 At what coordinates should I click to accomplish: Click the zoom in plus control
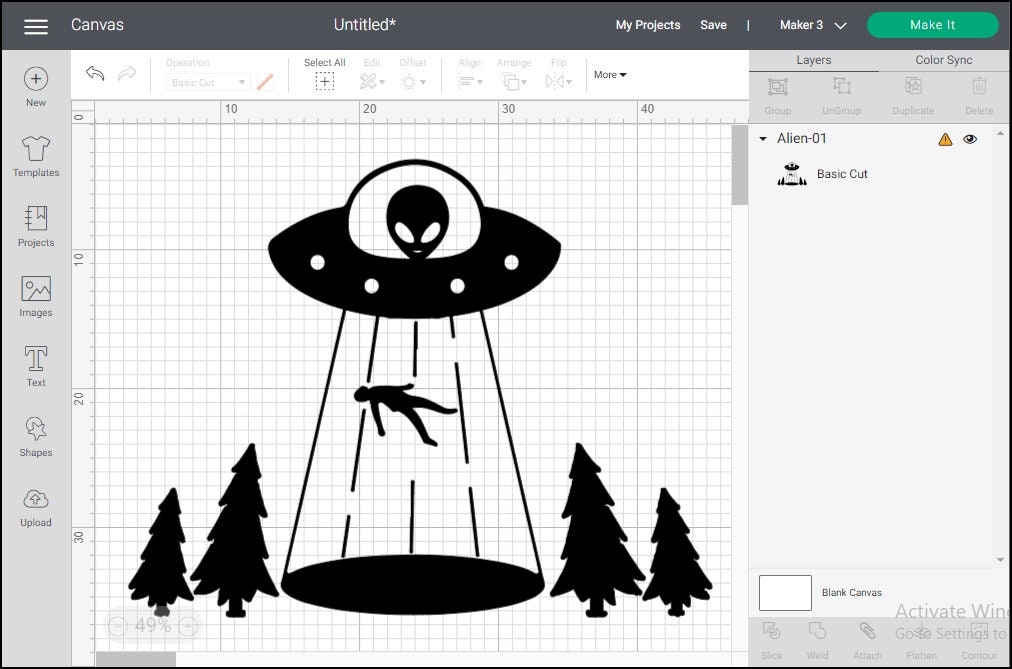tap(187, 625)
